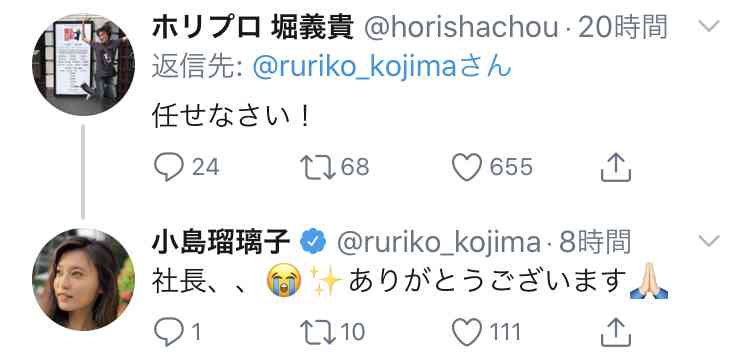Like the tweet with 655 likes

click(x=467, y=167)
